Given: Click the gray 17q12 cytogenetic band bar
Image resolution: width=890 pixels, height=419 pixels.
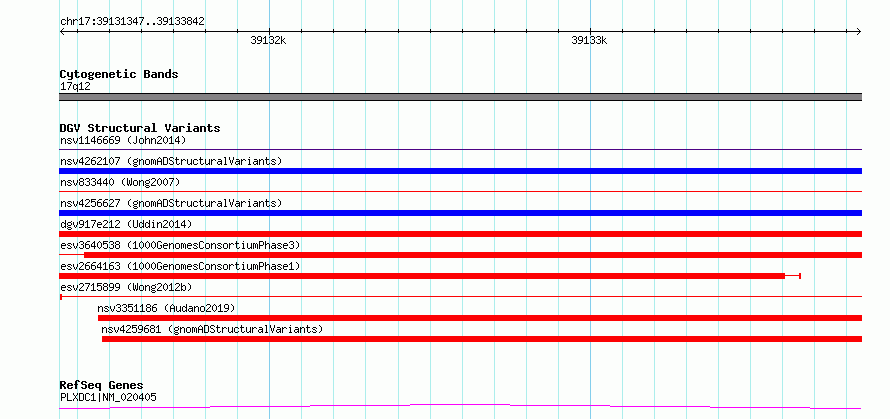Looking at the screenshot, I should point(460,97).
